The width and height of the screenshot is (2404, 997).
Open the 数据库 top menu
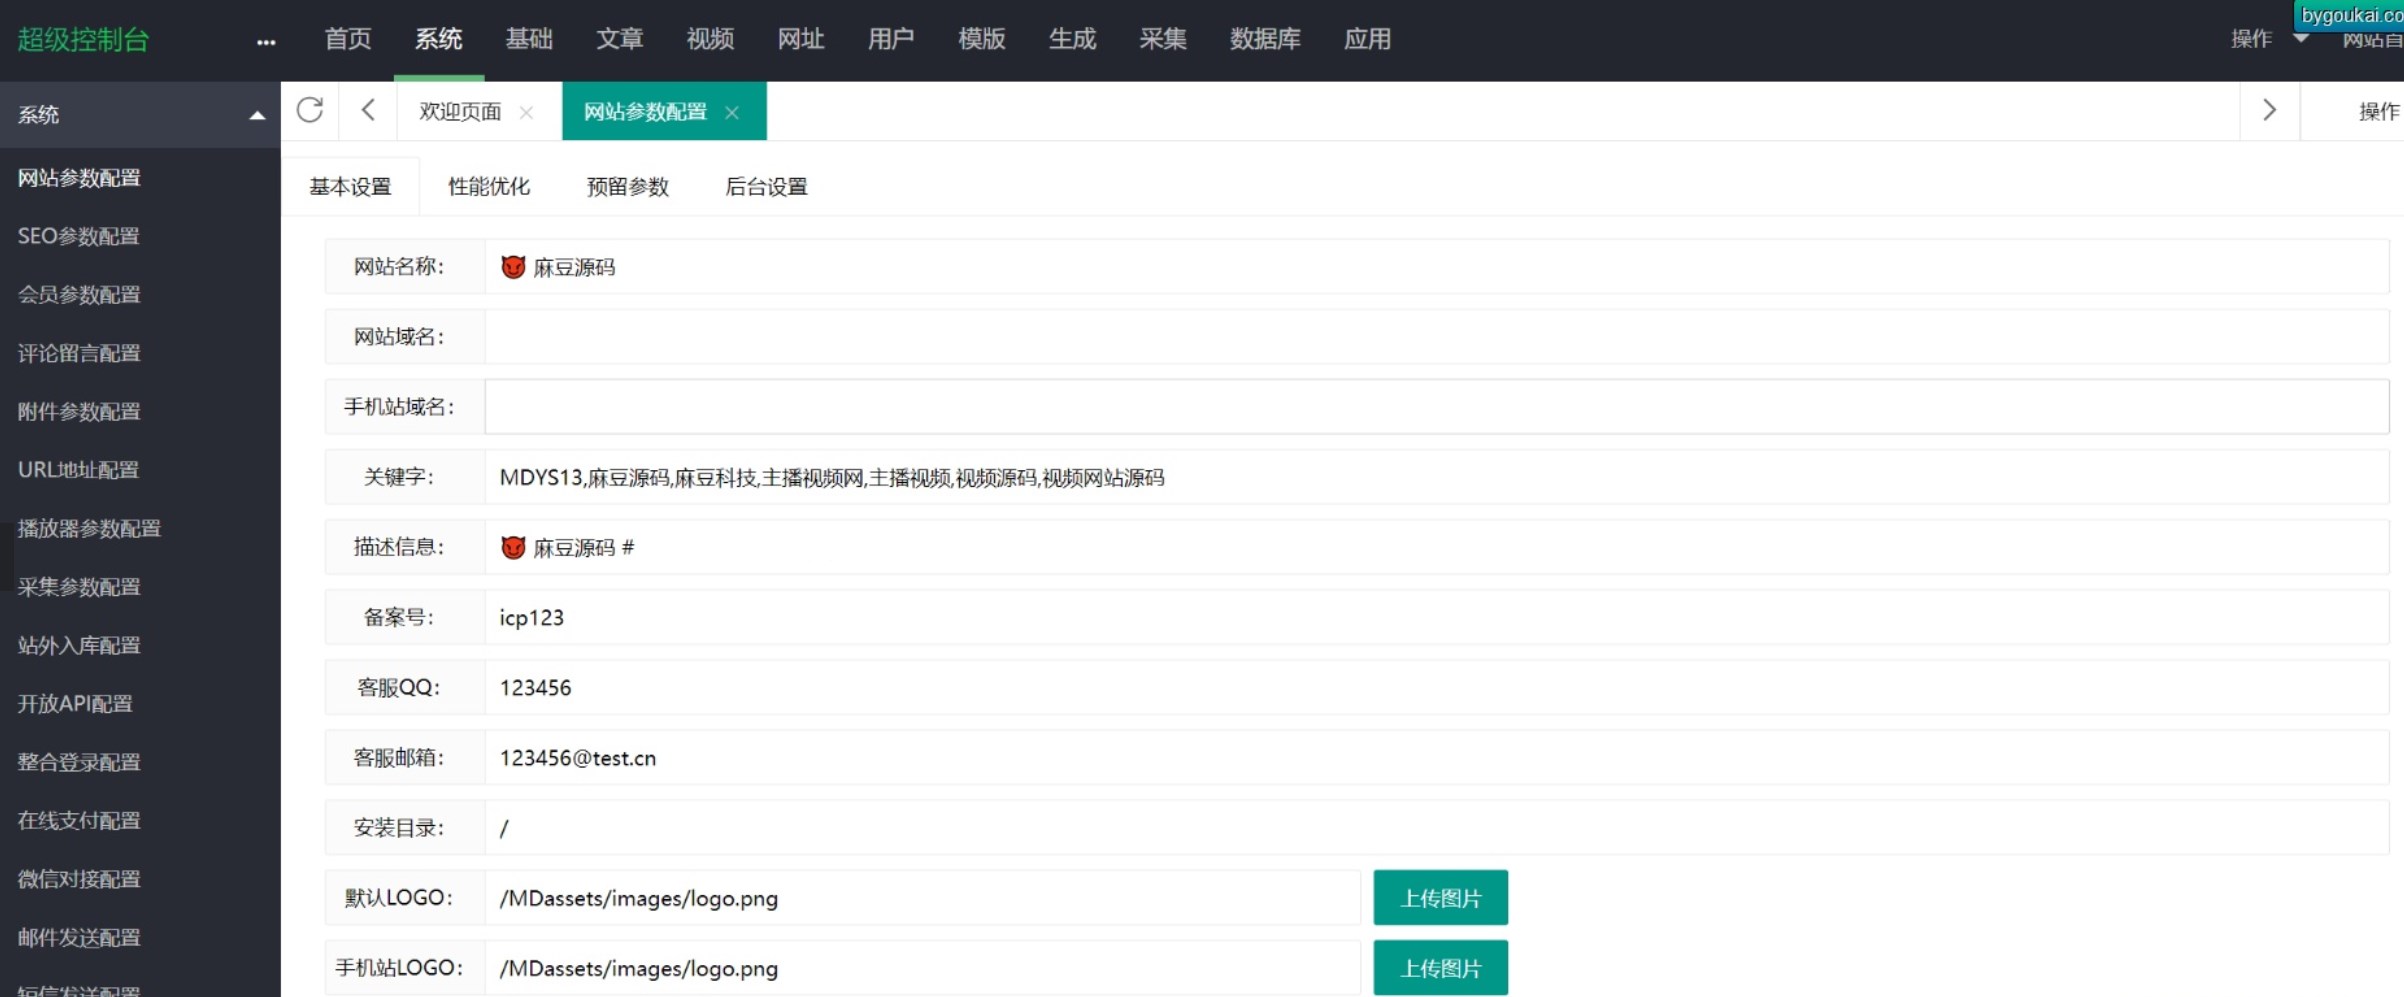(1265, 39)
